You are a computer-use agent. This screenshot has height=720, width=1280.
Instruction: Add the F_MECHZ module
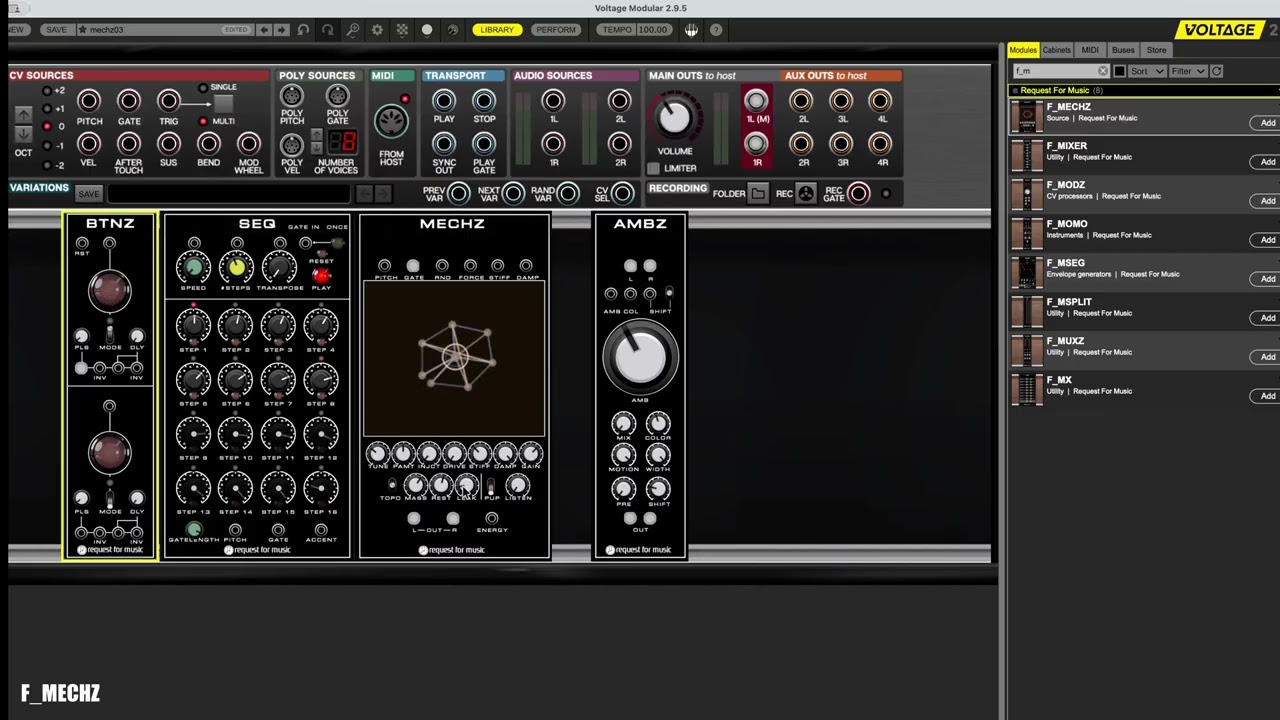coord(1267,123)
